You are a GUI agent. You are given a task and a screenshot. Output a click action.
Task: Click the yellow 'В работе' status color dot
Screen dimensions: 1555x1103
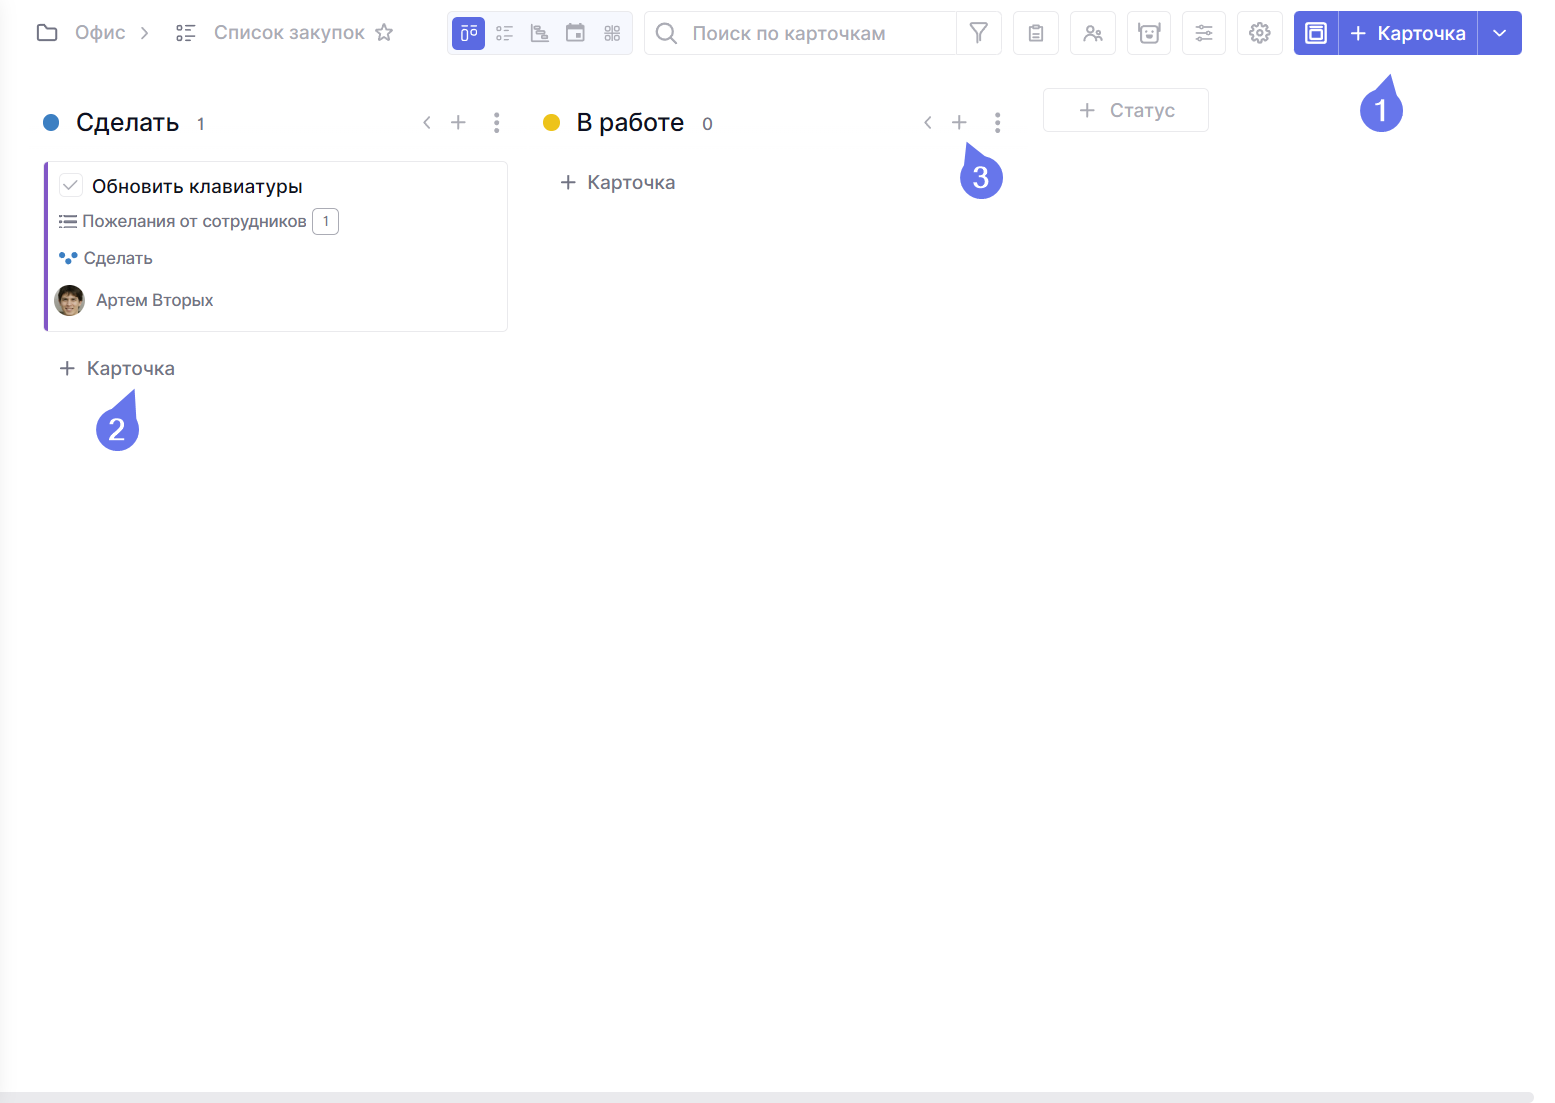551,122
